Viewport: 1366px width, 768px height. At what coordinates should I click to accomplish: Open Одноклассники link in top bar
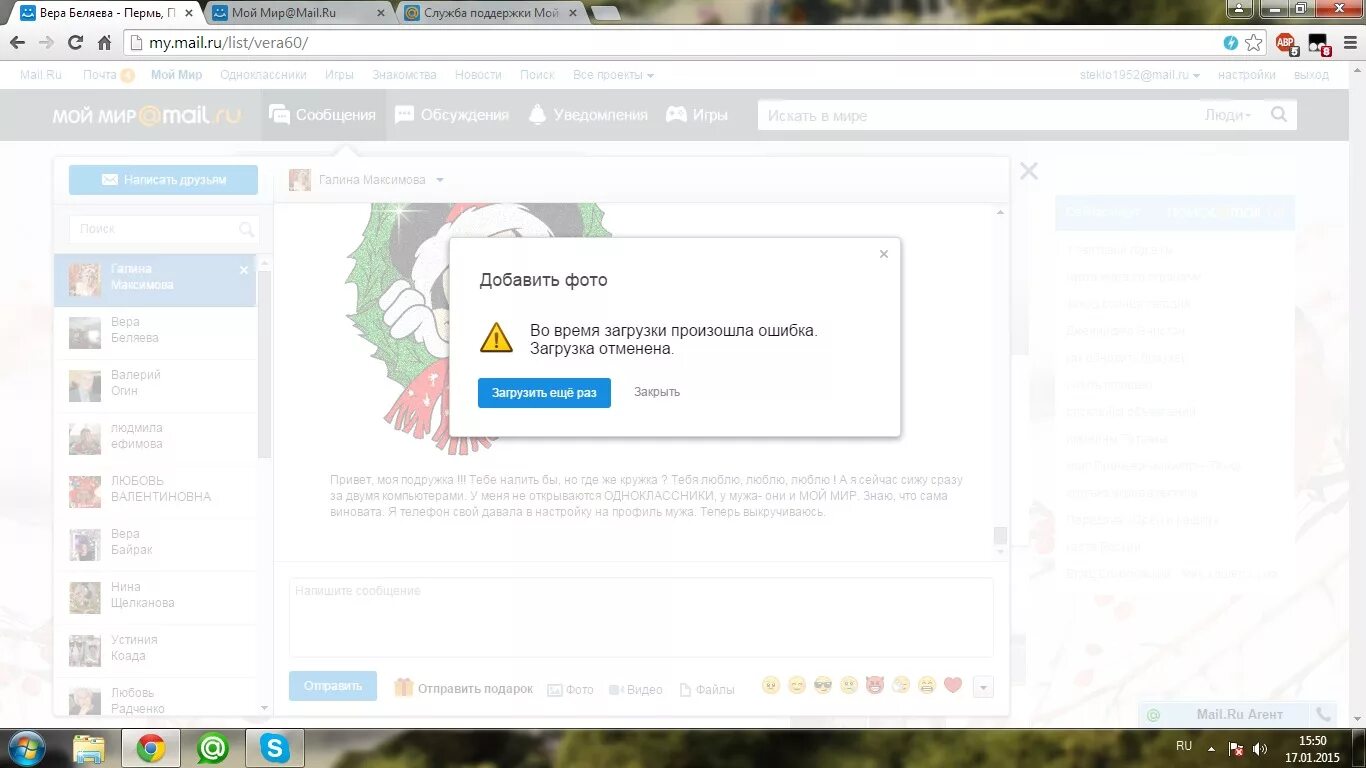pyautogui.click(x=263, y=75)
